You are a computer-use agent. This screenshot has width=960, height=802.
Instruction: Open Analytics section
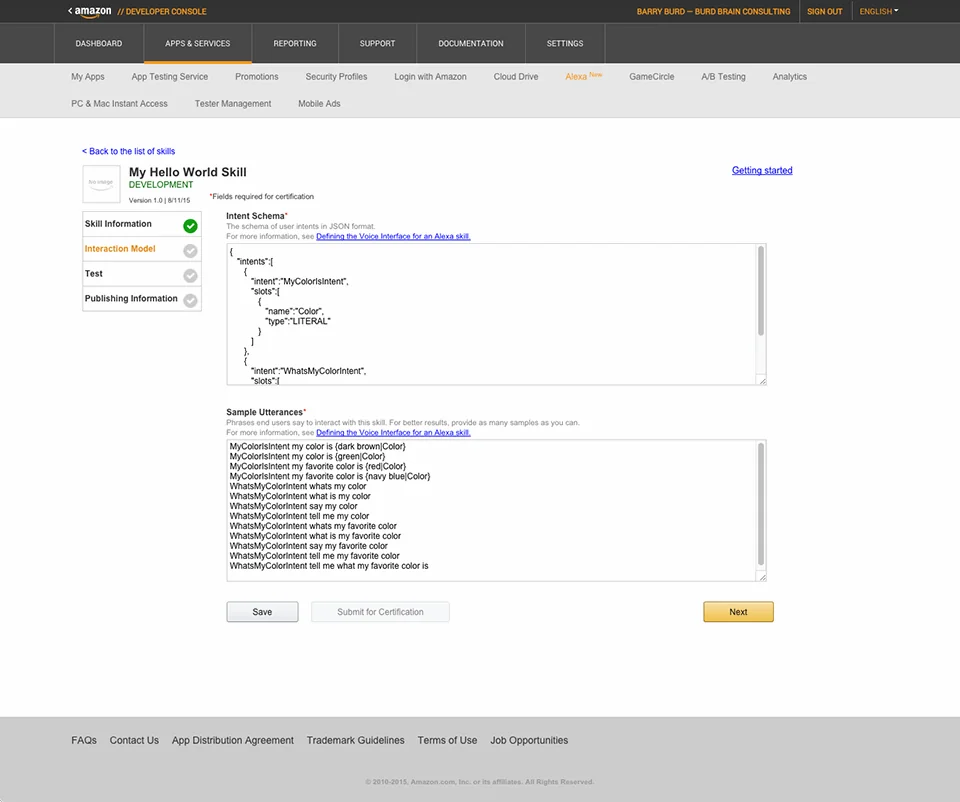790,77
